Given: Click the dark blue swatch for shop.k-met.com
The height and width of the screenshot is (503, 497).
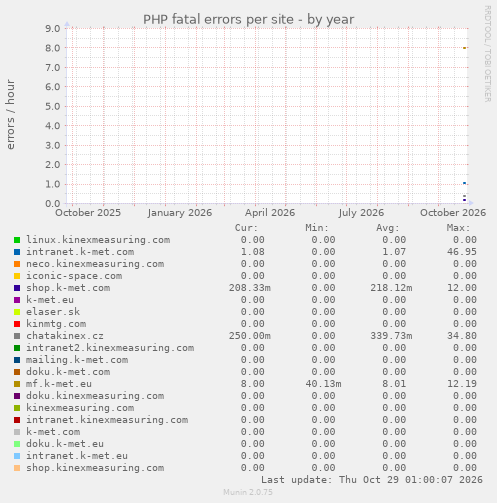Looking at the screenshot, I should 17,288.
